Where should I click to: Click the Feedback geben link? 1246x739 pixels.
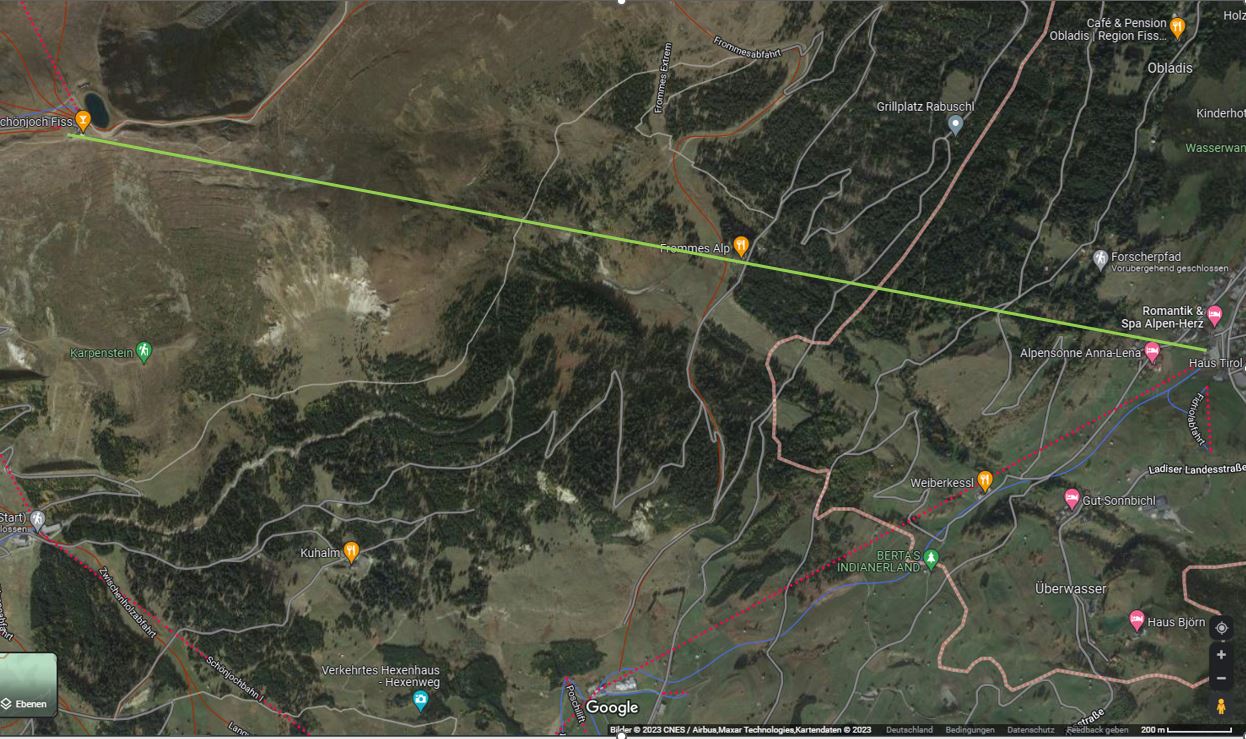1097,730
